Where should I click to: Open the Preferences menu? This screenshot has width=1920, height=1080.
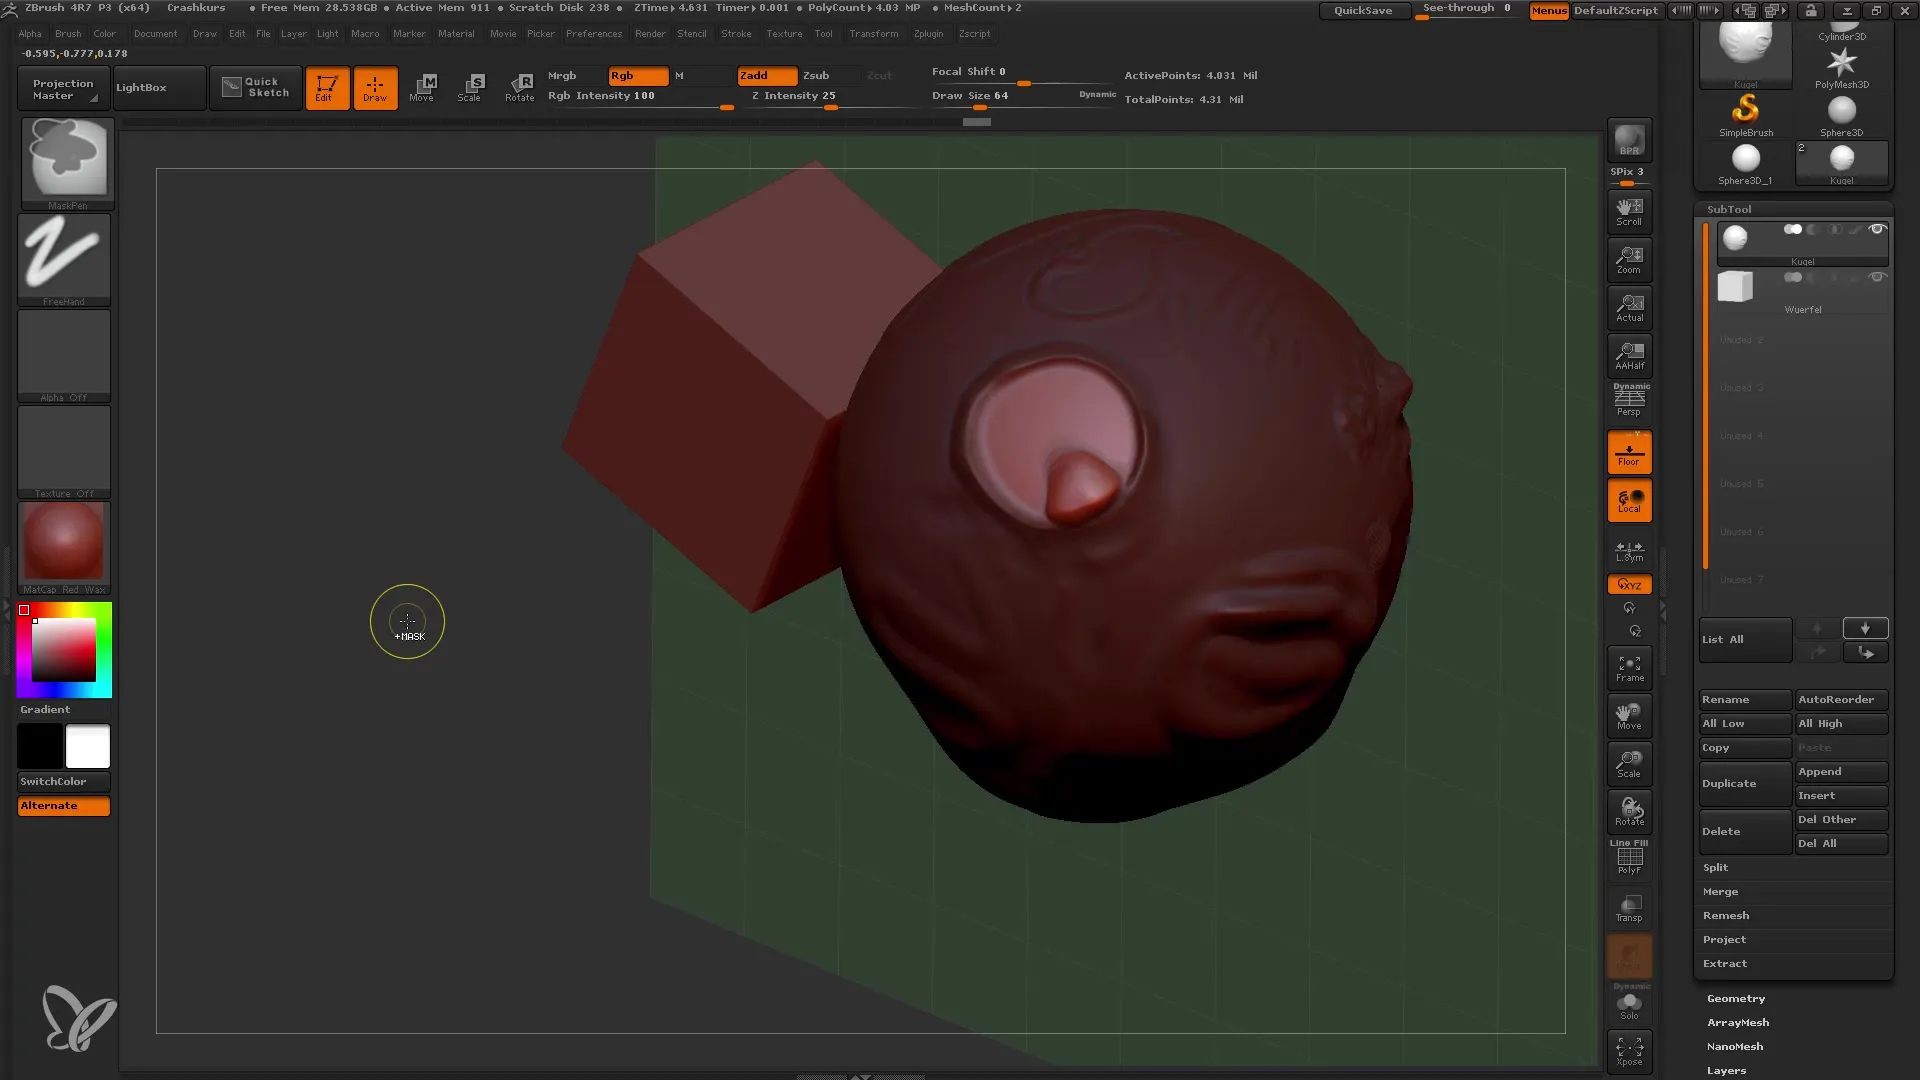[x=592, y=33]
